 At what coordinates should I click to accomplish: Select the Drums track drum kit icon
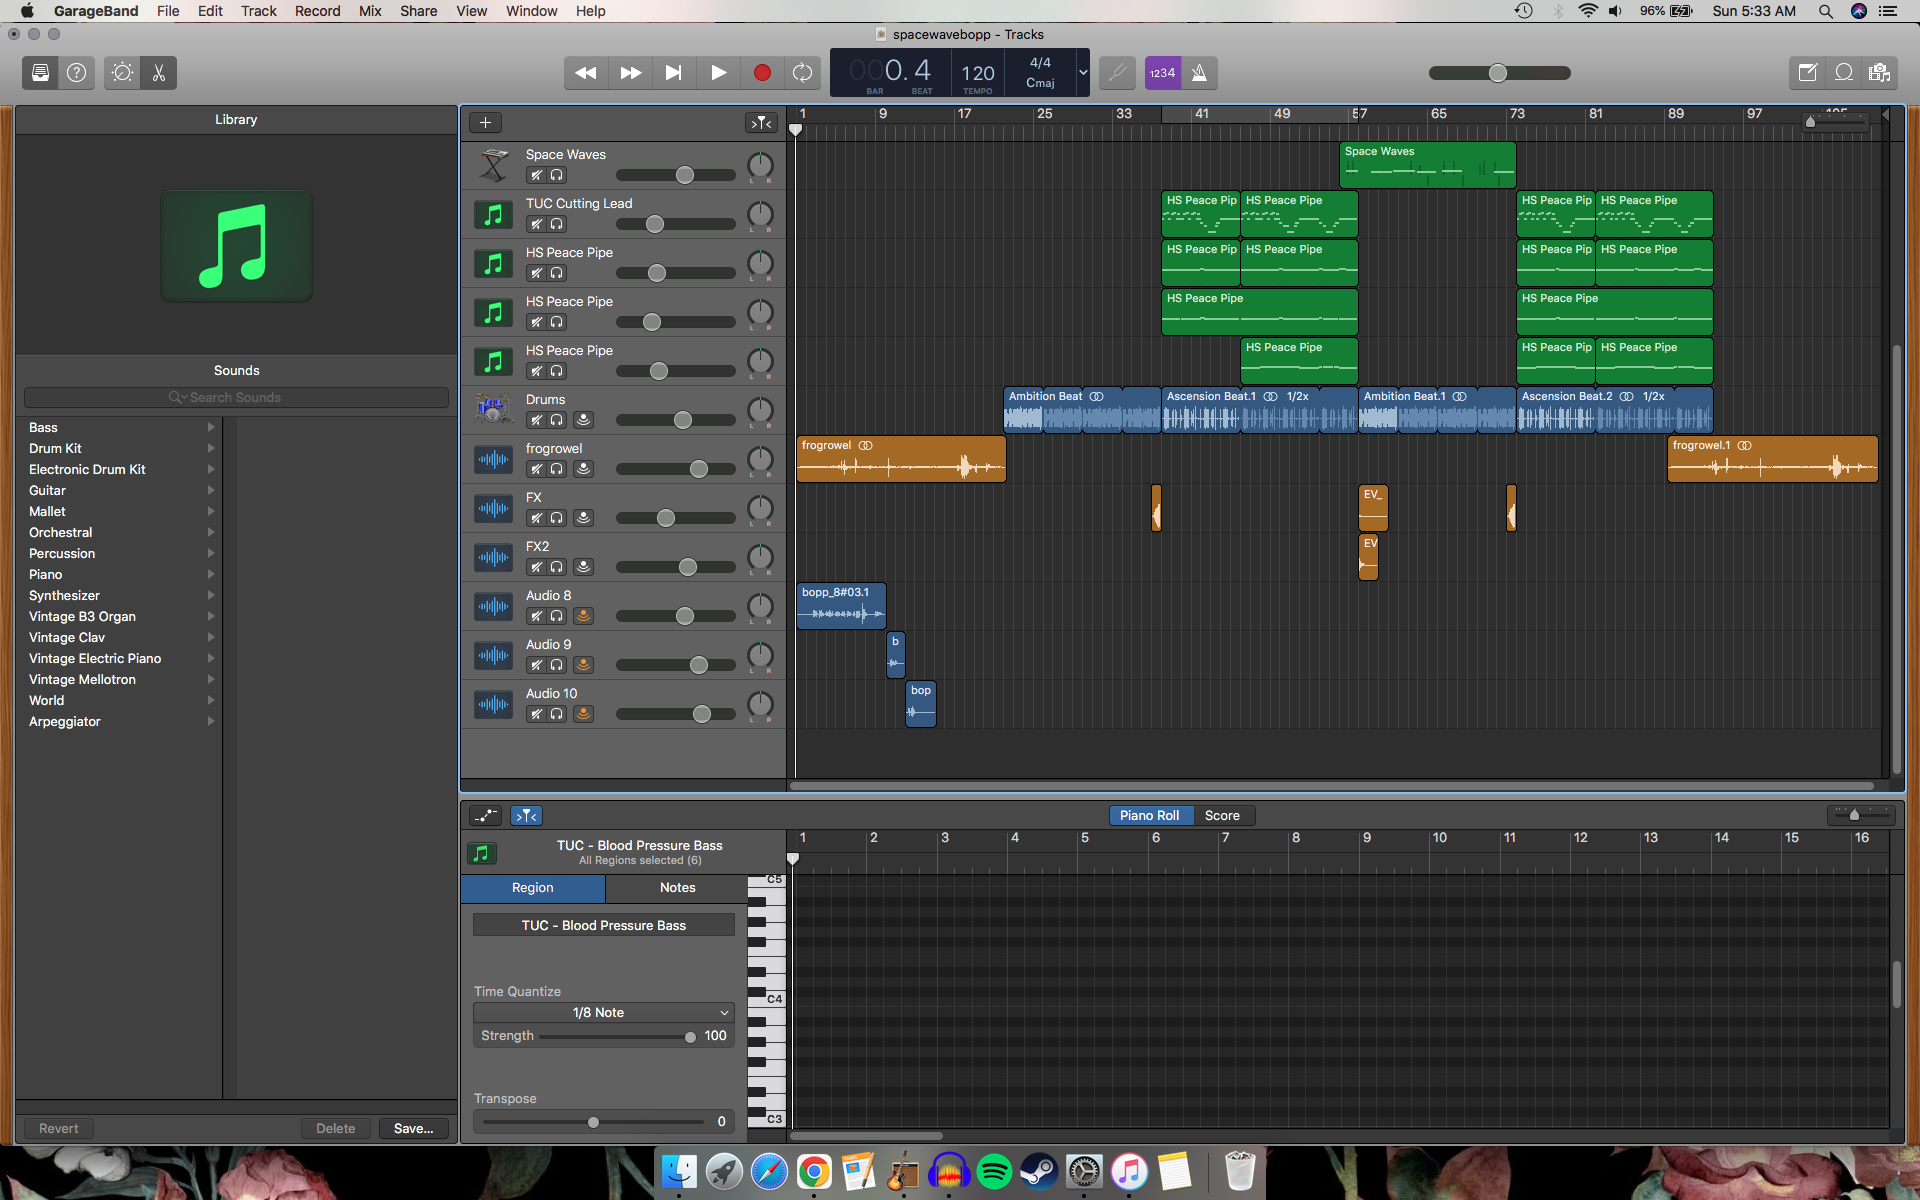click(493, 410)
